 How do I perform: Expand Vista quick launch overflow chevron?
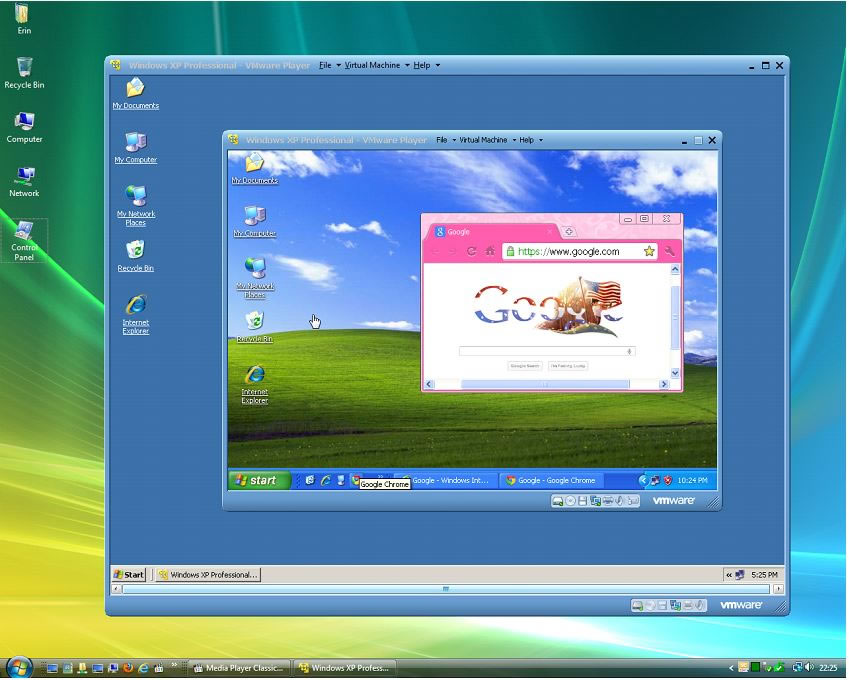point(174,665)
